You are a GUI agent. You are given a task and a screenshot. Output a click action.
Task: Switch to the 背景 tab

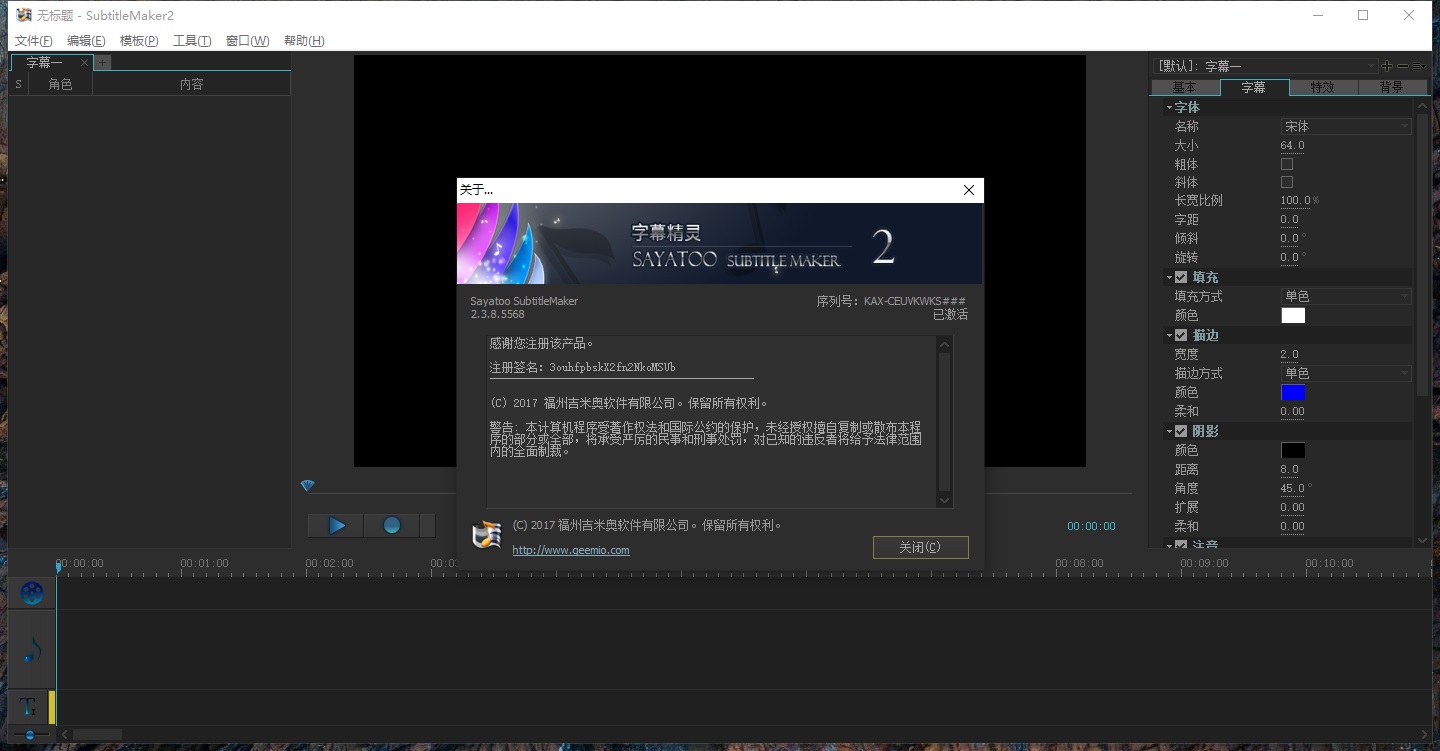tap(1391, 87)
